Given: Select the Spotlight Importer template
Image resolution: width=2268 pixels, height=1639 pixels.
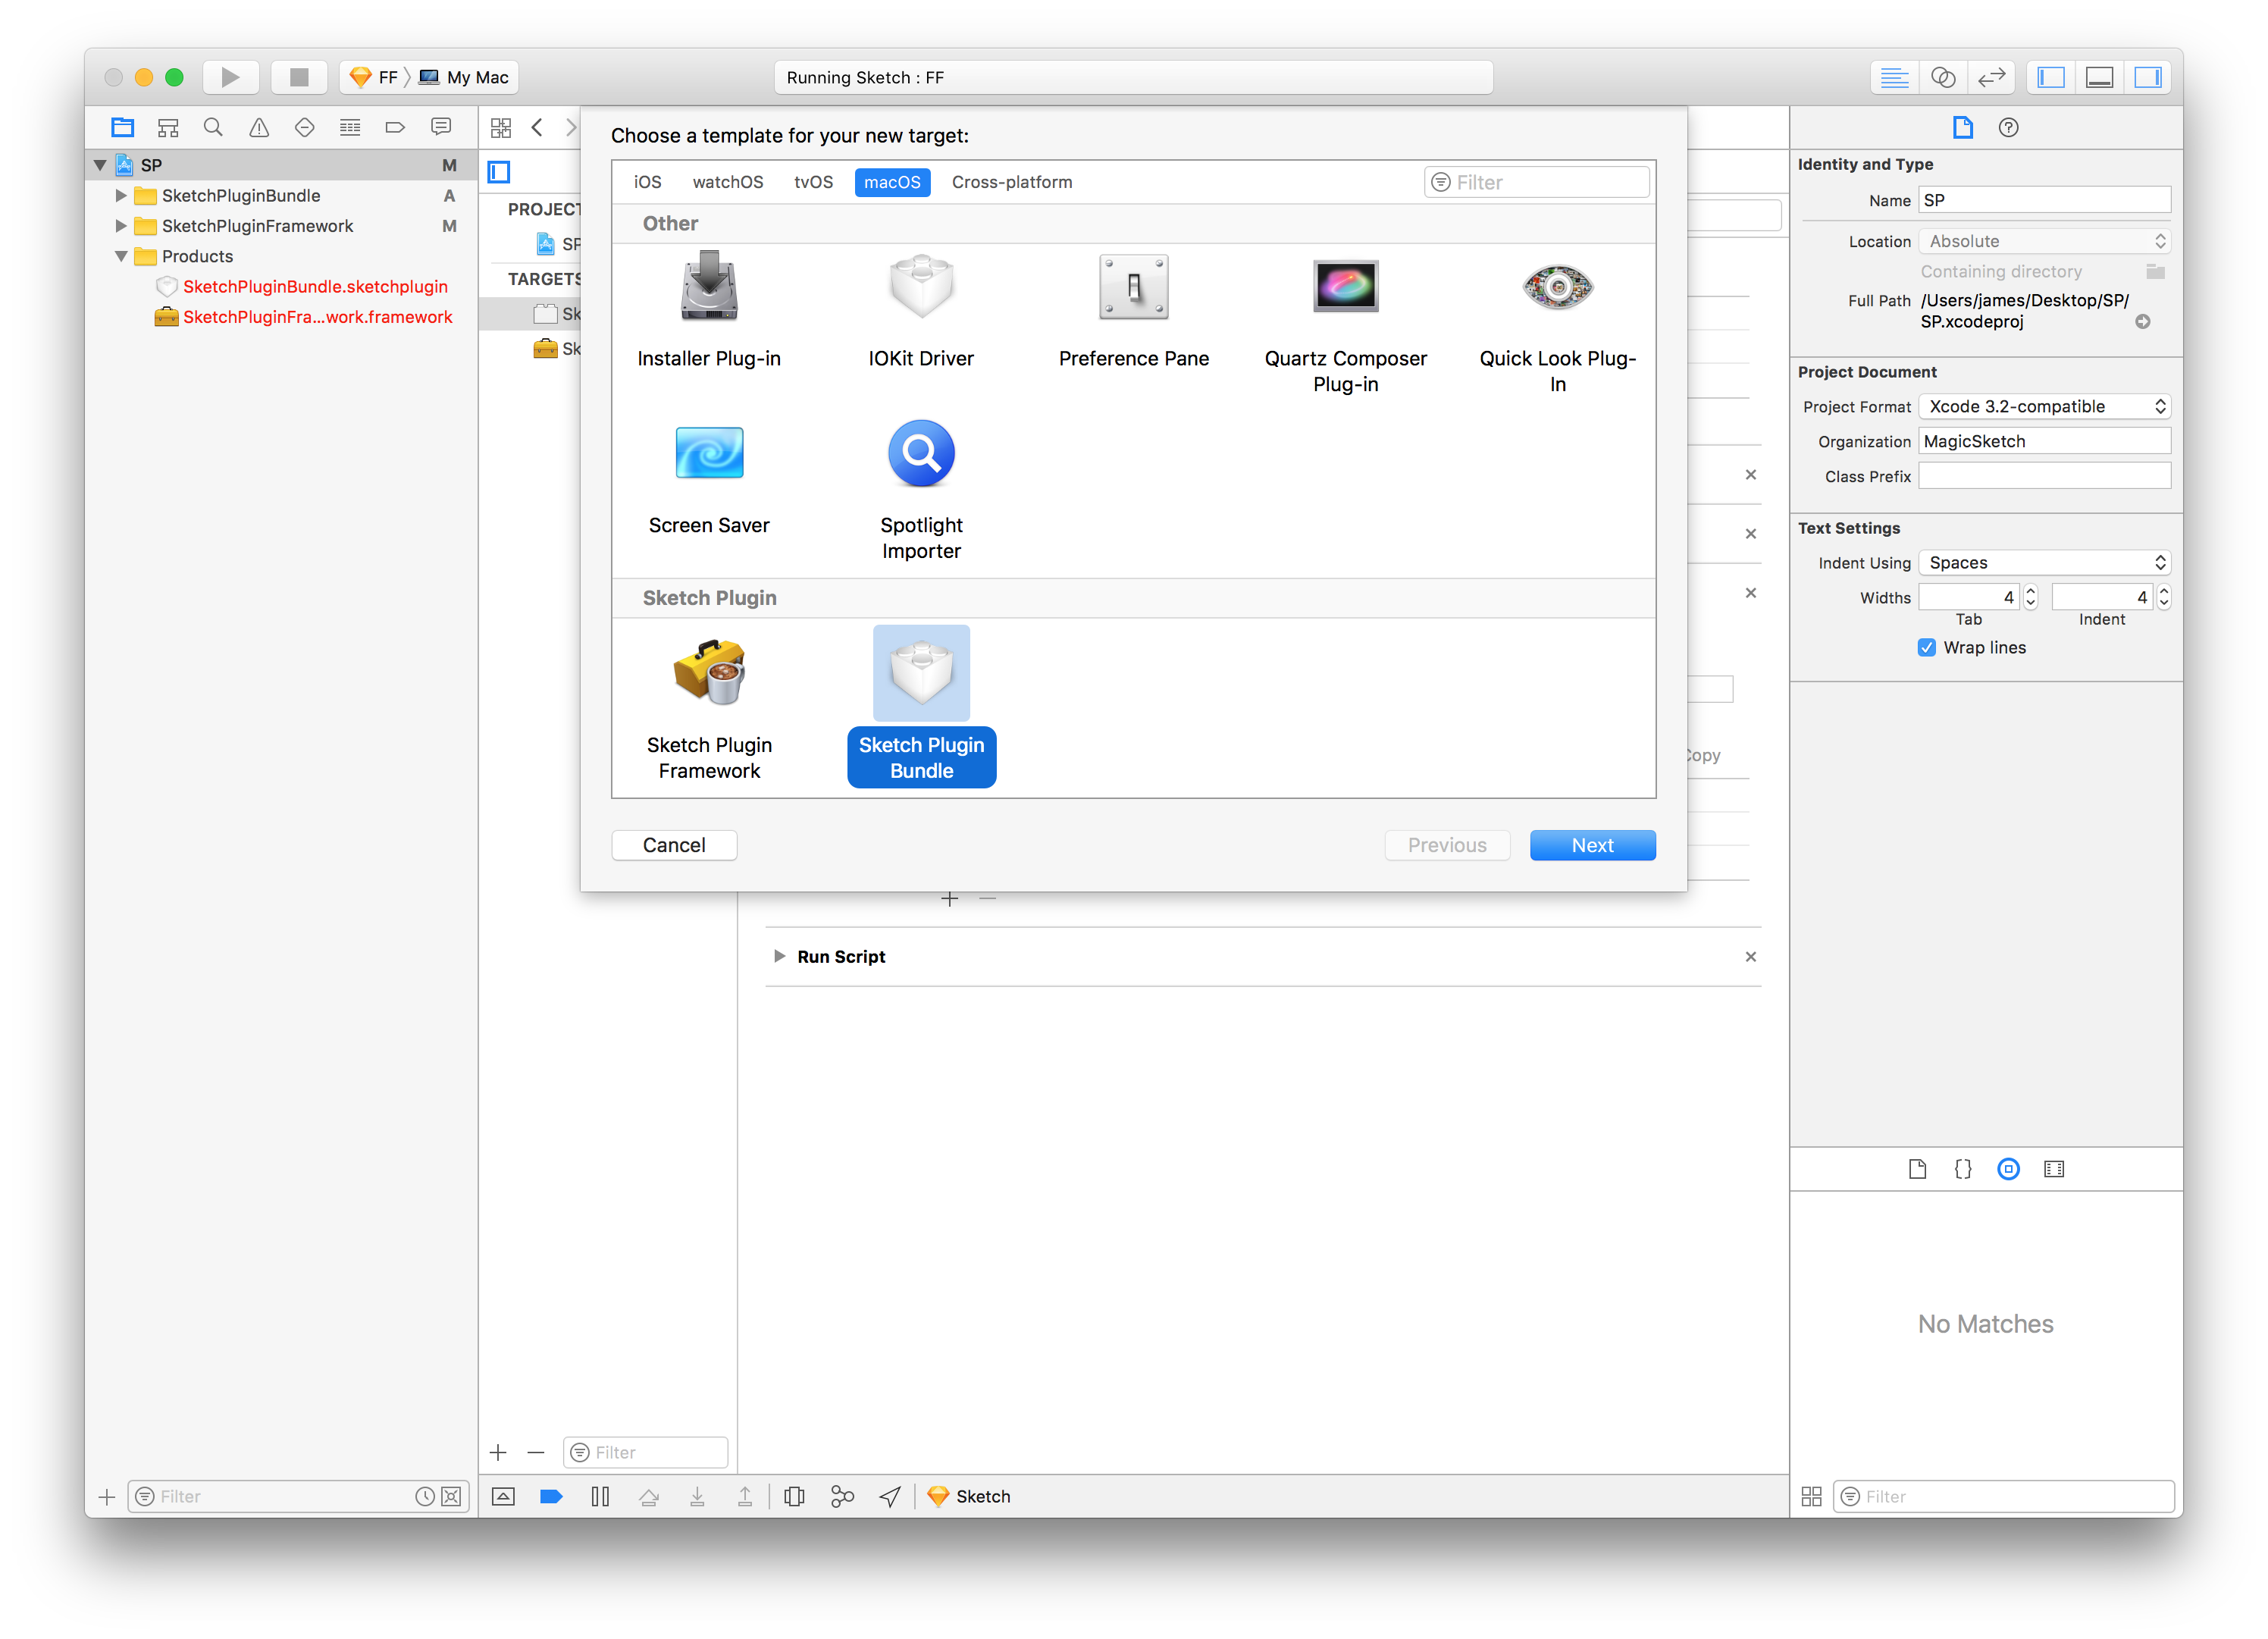Looking at the screenshot, I should [921, 453].
